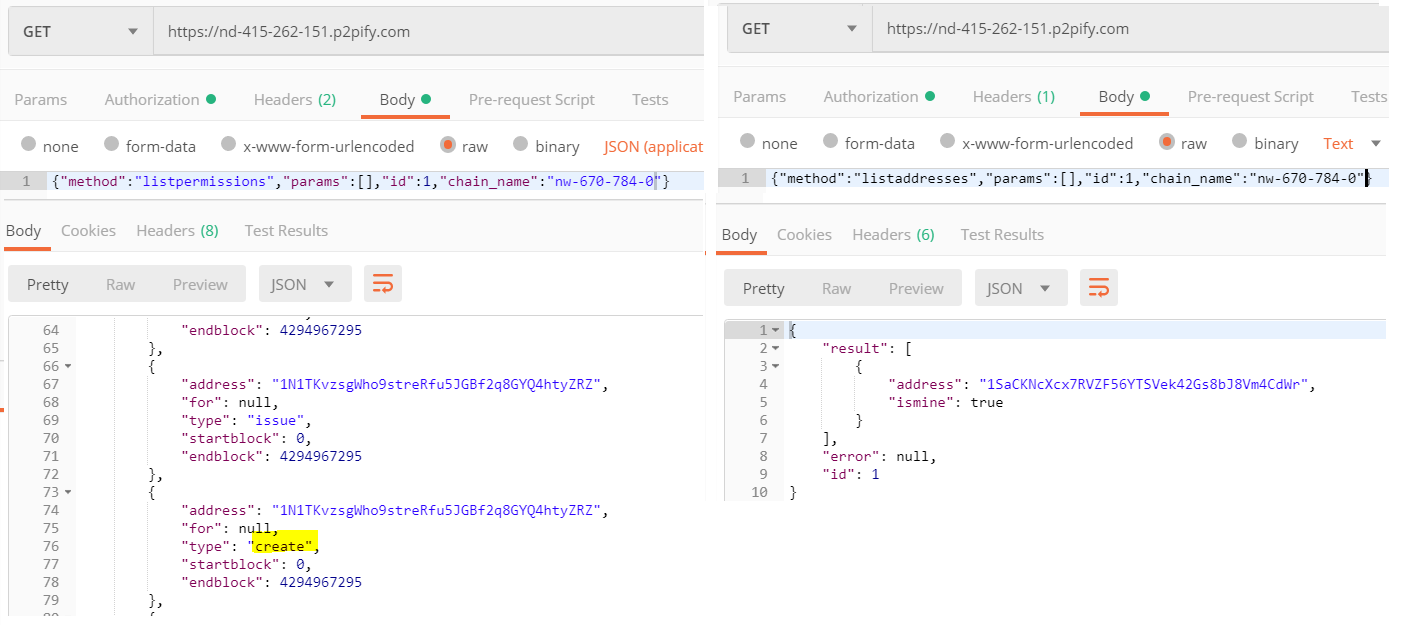Click Pretty view button in left response
Screen dimensions: 1405x636
48,284
